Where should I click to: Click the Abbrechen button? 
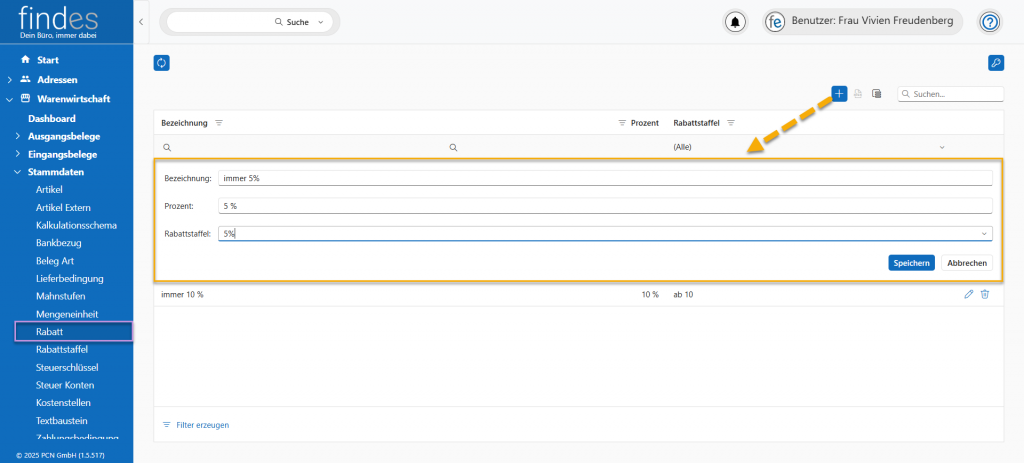pos(967,263)
